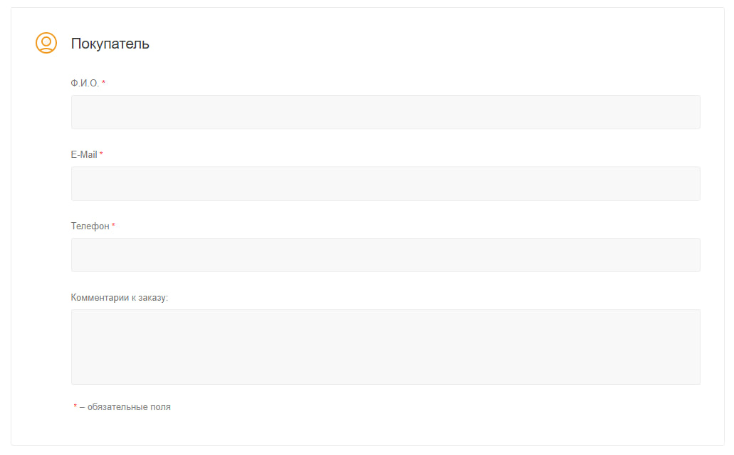This screenshot has height=455, width=734.
Task: Focus the order comments text area
Action: tap(385, 346)
